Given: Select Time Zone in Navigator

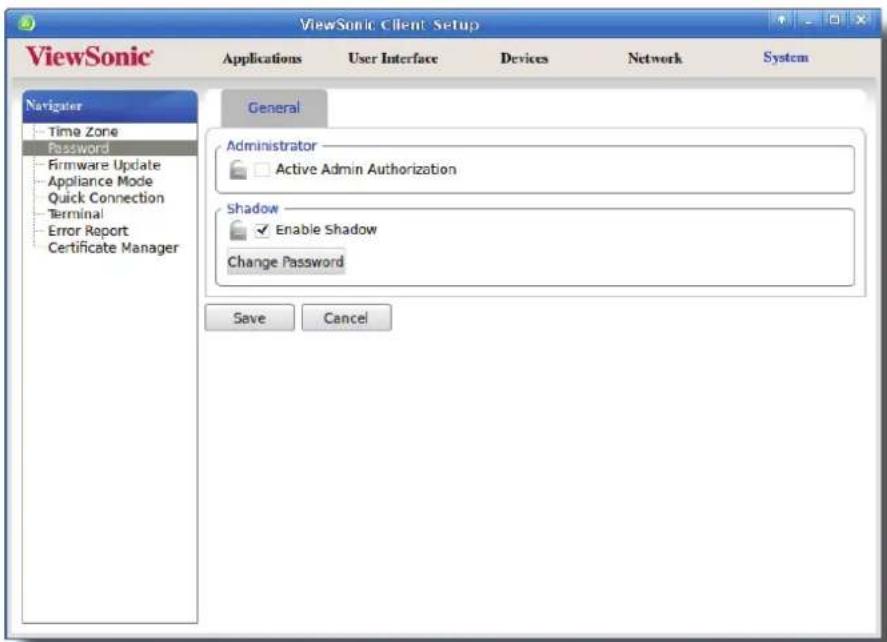Looking at the screenshot, I should pos(83,132).
